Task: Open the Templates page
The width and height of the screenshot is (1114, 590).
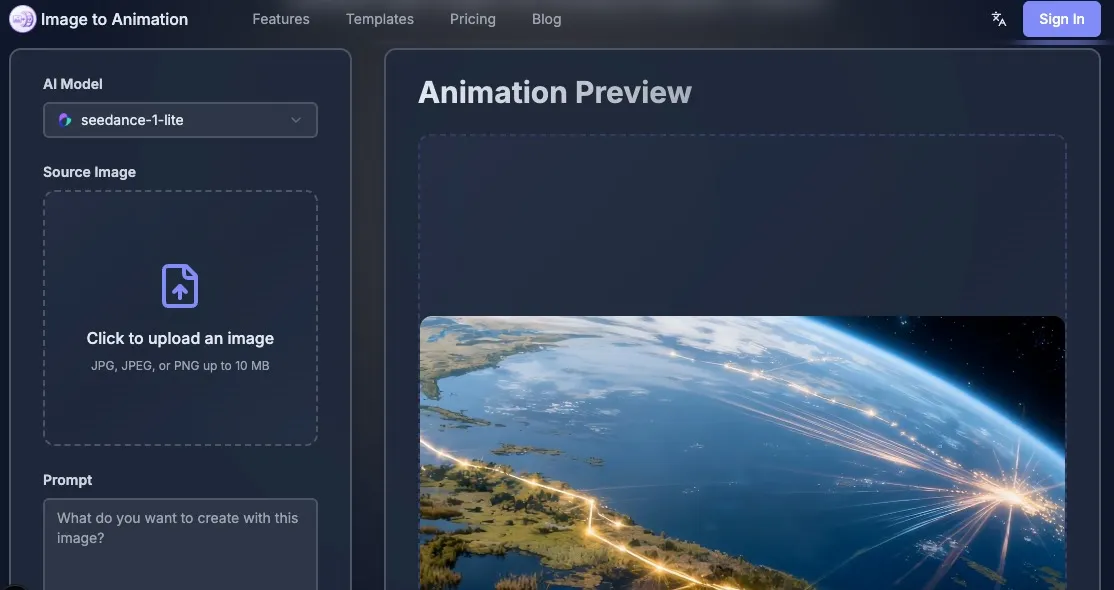Action: (379, 18)
